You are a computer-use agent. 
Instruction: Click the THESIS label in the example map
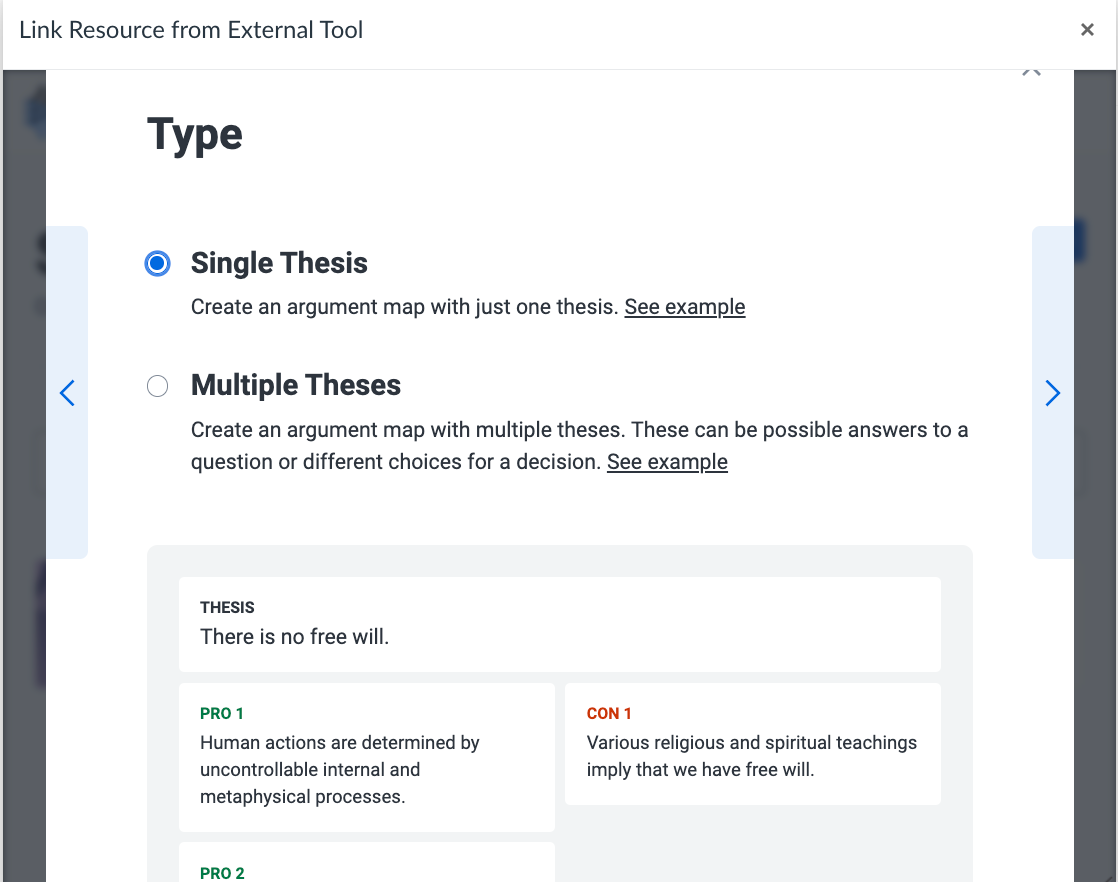[x=227, y=607]
